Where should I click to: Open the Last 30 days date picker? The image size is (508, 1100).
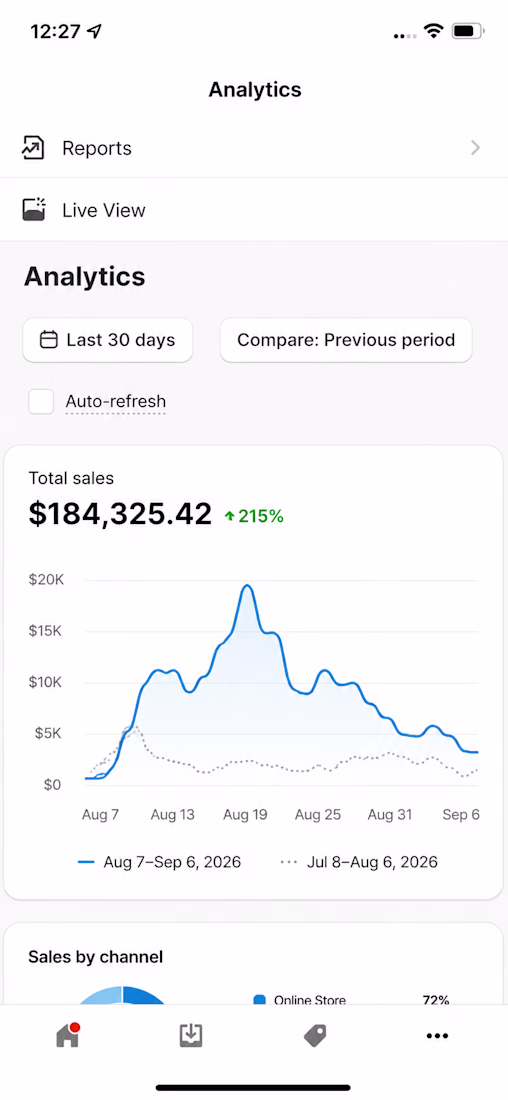(107, 340)
